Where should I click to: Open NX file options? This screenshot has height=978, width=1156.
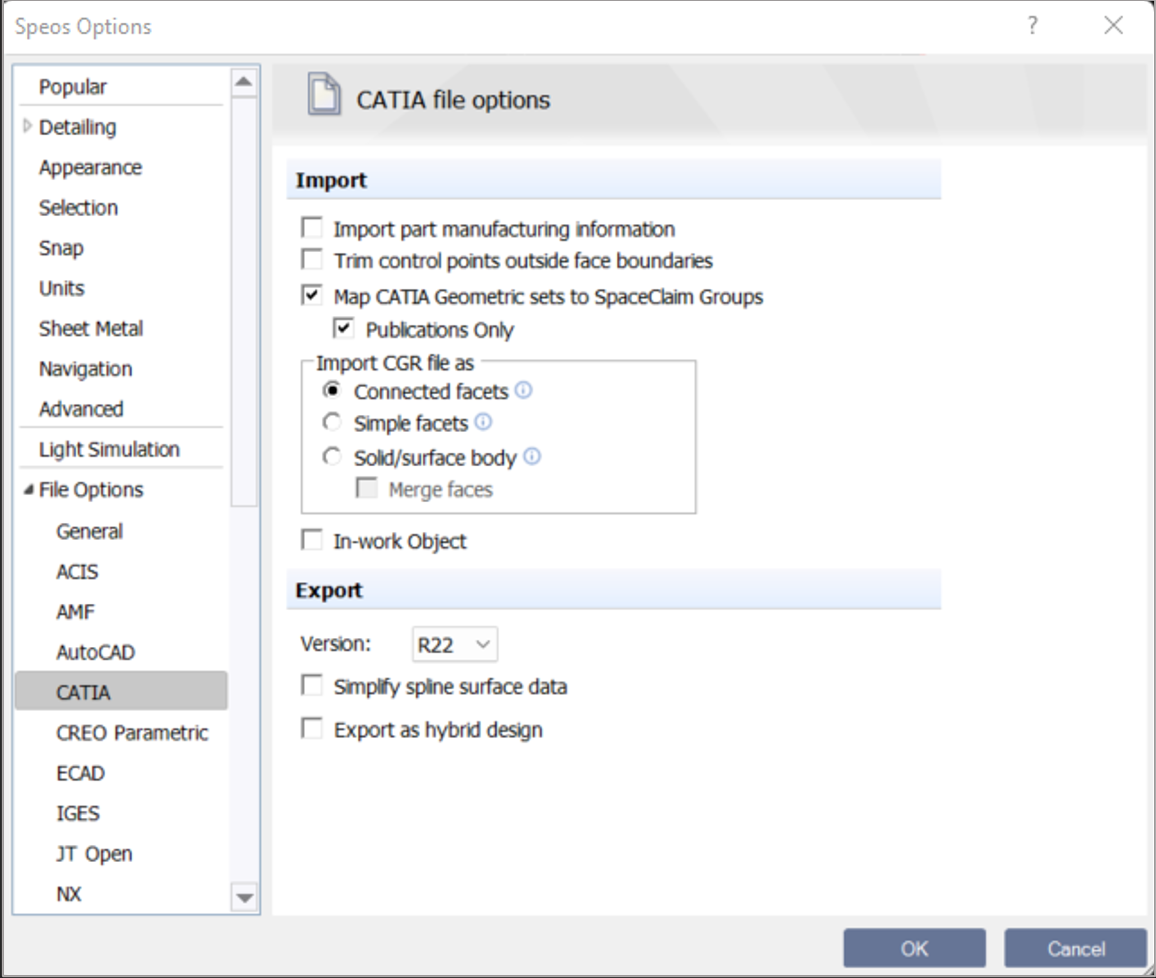point(69,894)
